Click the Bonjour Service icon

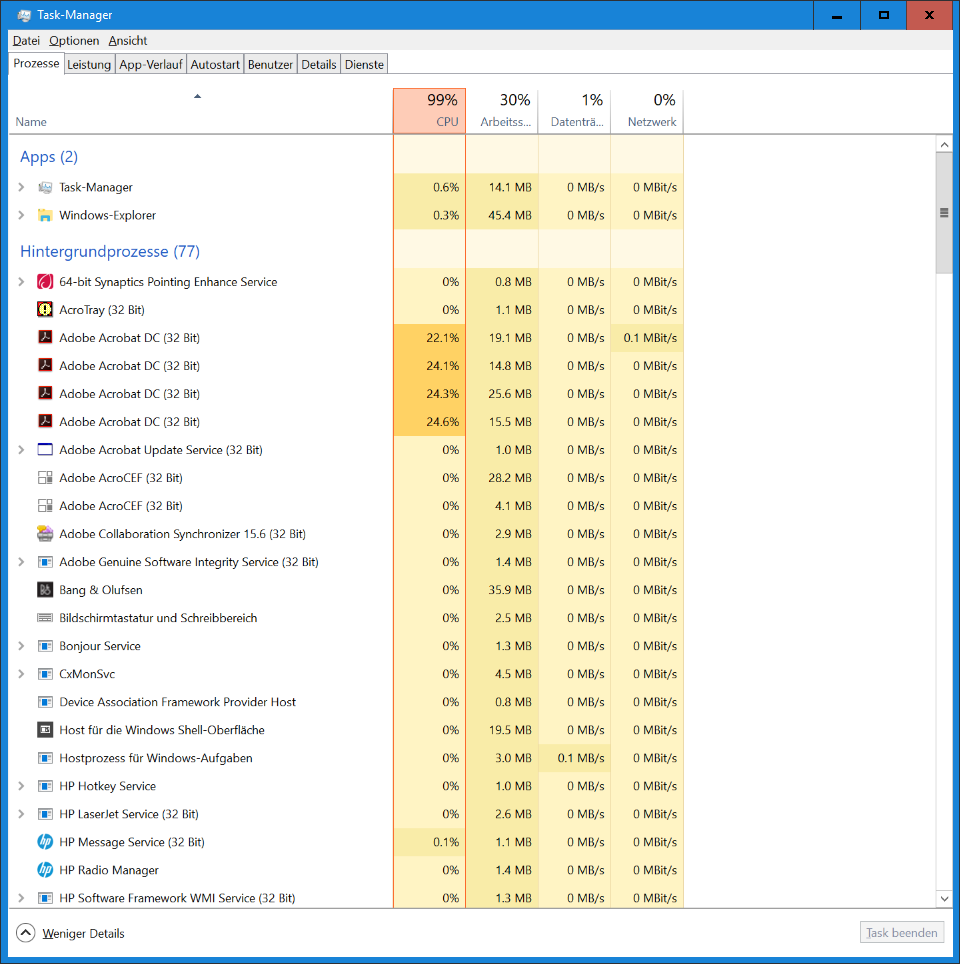(x=45, y=646)
